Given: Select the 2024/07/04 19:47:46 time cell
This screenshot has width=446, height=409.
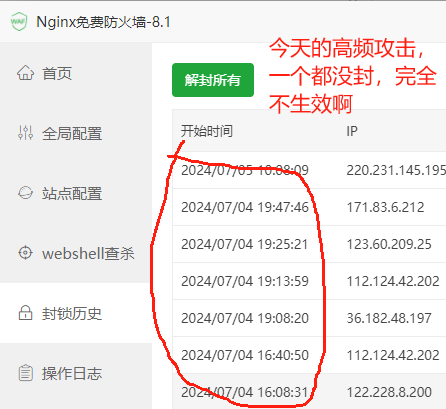Looking at the screenshot, I should click(x=245, y=207).
